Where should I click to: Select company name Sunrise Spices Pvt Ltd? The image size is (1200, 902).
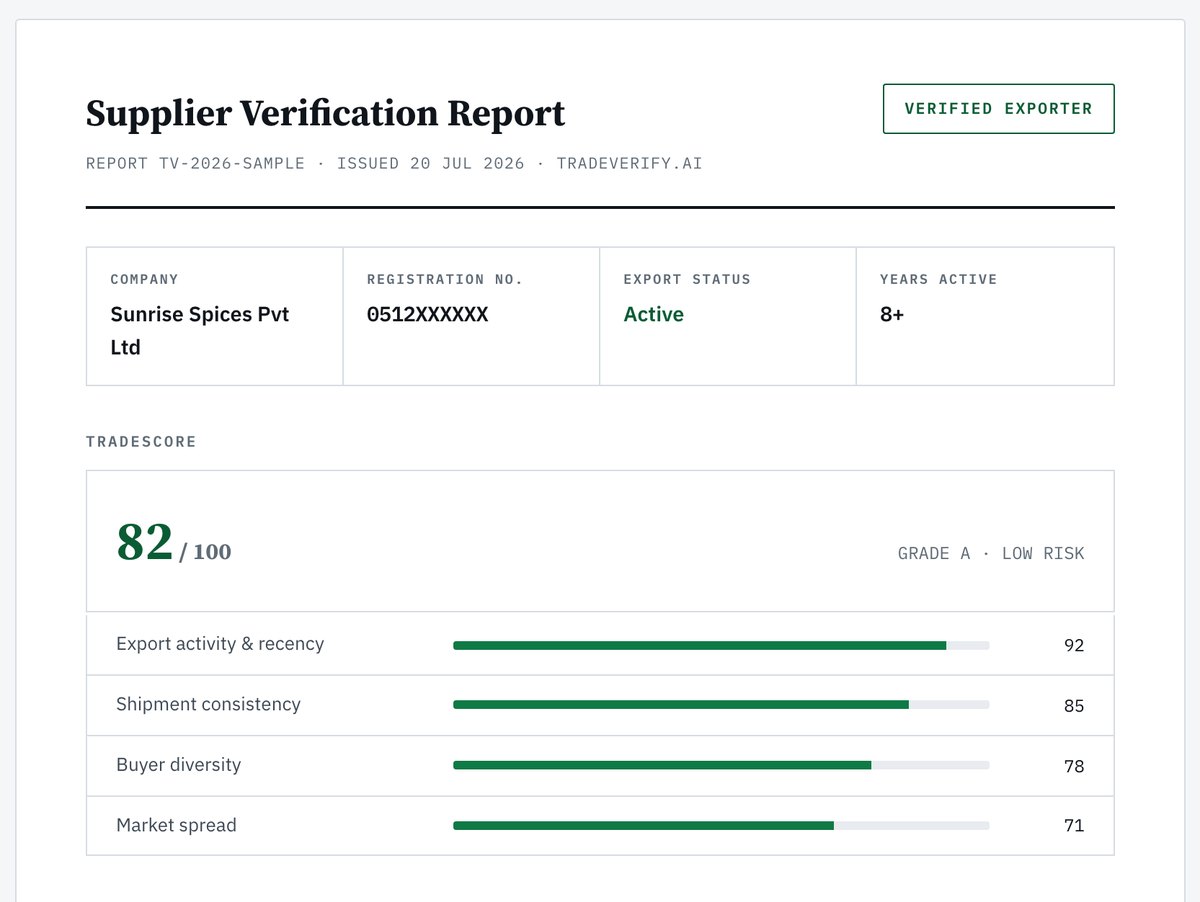(x=200, y=331)
